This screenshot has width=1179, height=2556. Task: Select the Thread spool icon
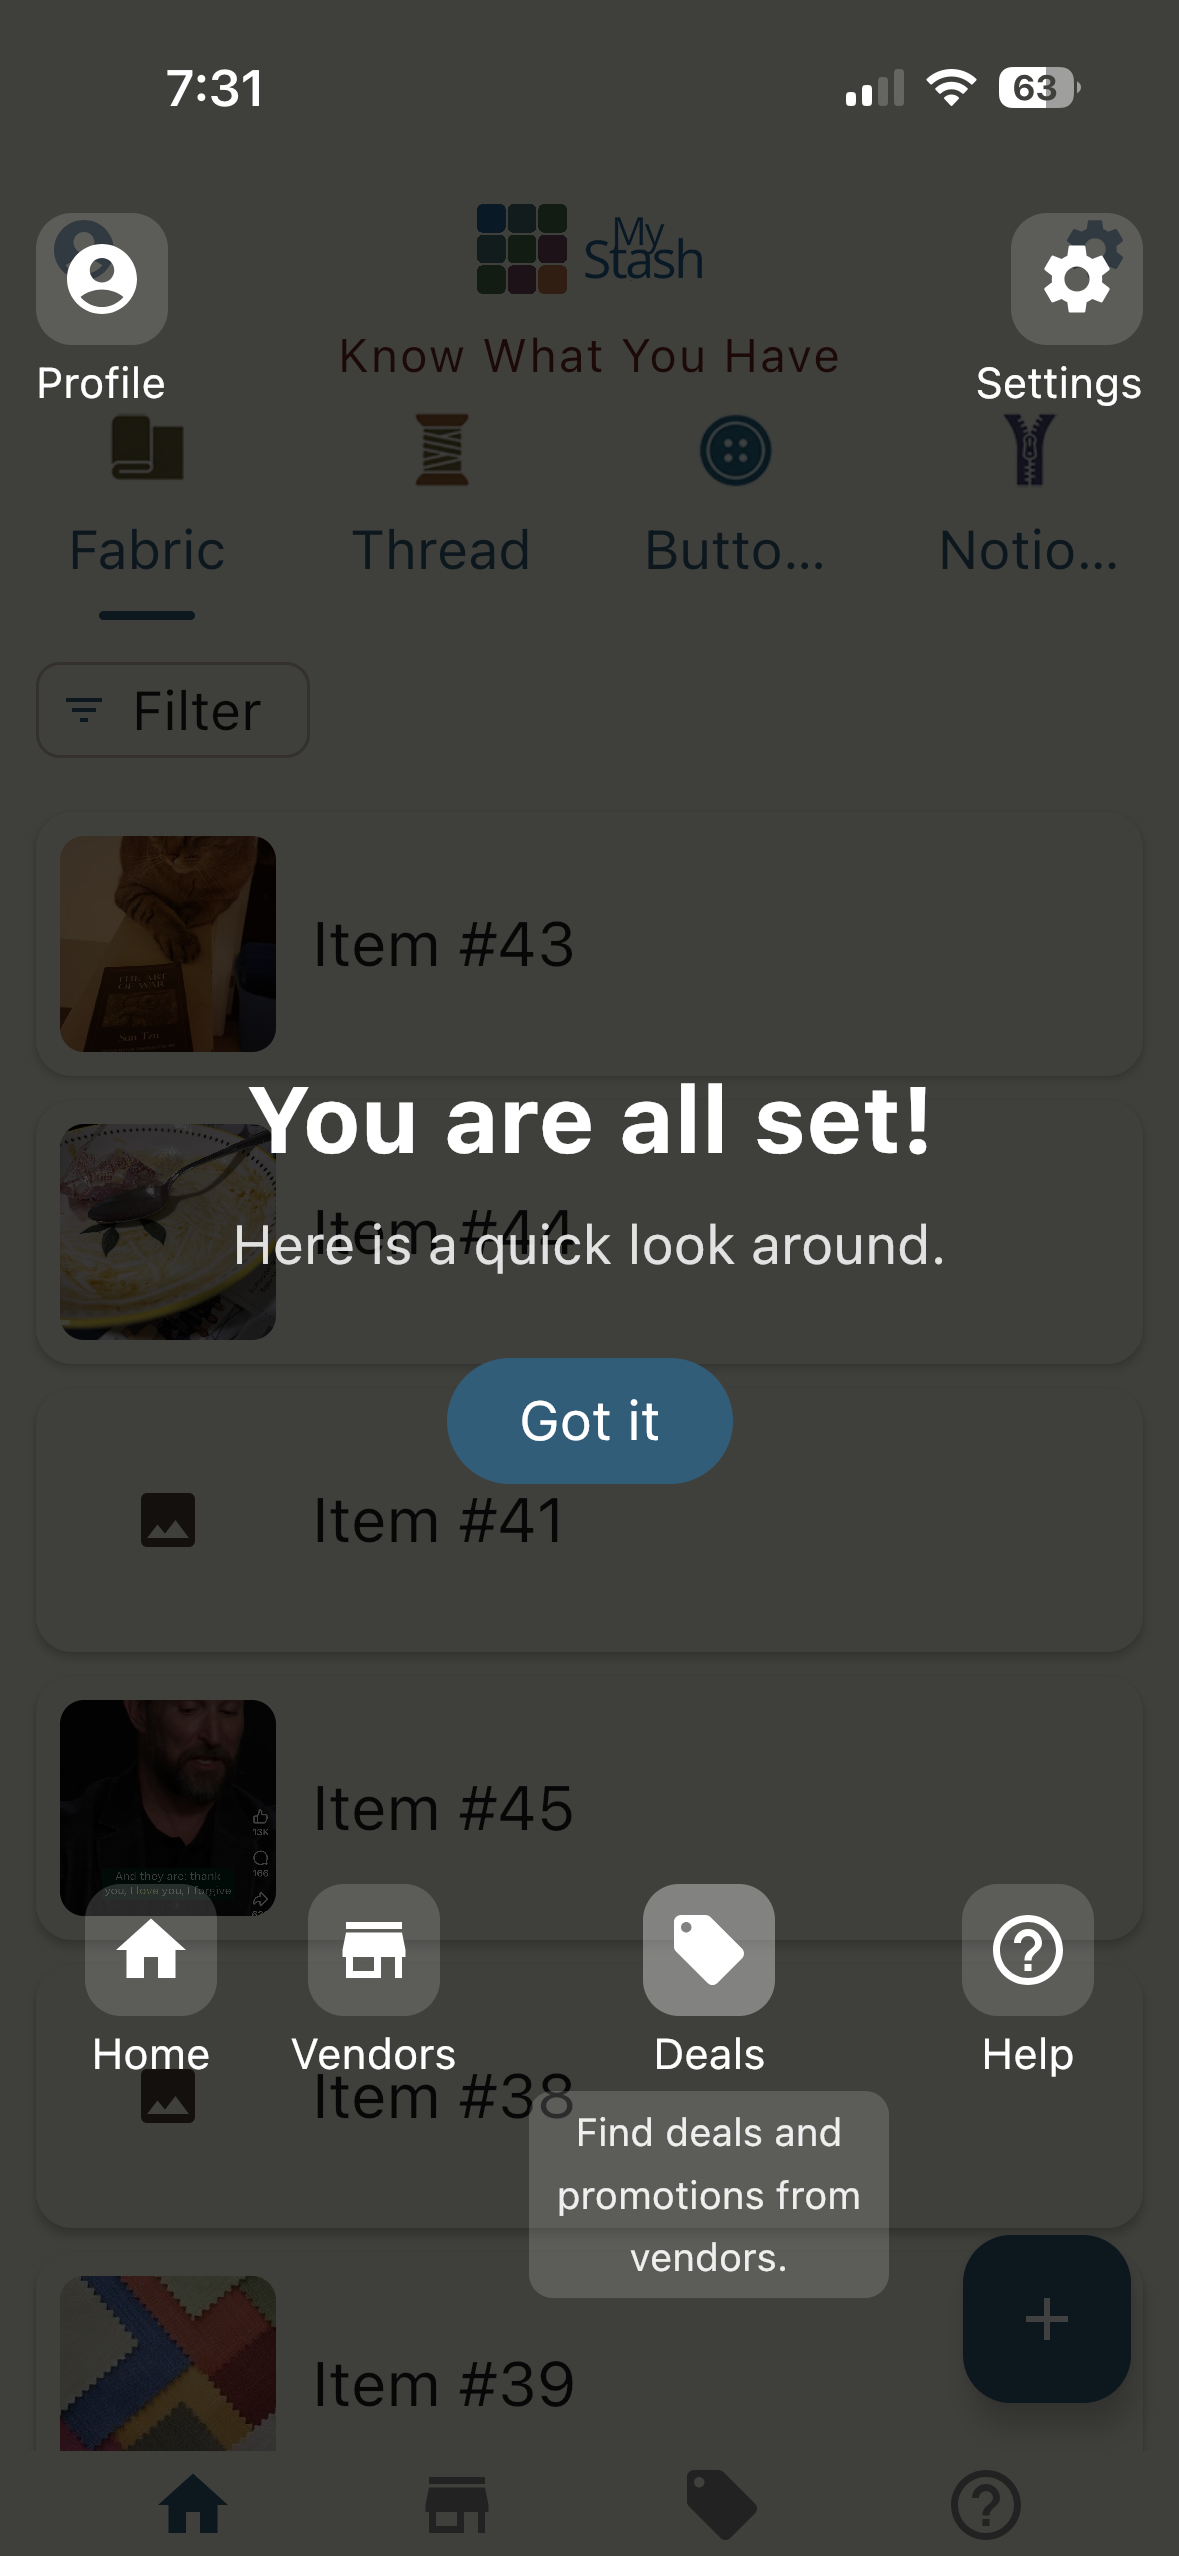(443, 451)
